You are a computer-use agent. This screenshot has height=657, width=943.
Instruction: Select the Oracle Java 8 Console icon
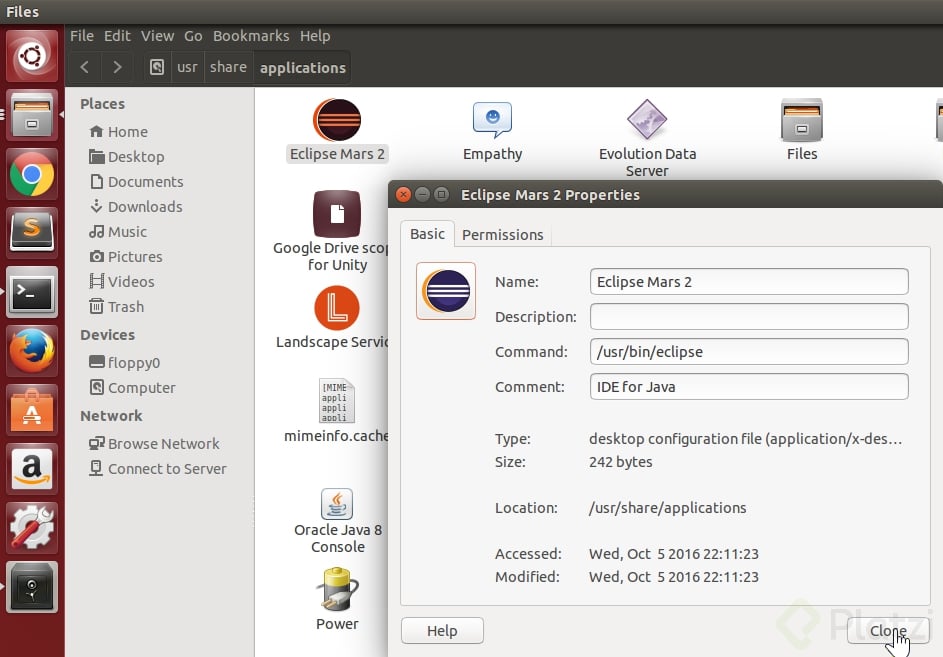337,521
